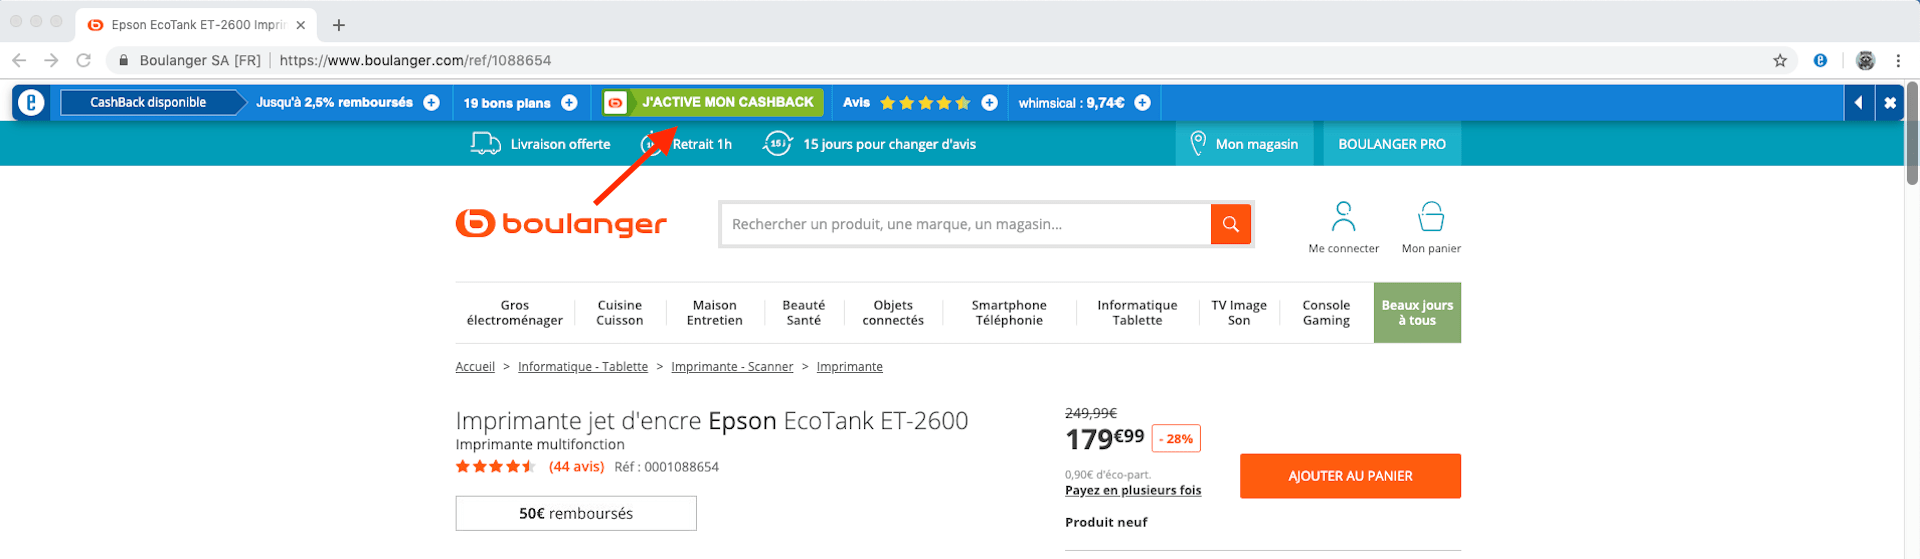Click the 50€ remboursés box

pyautogui.click(x=576, y=513)
